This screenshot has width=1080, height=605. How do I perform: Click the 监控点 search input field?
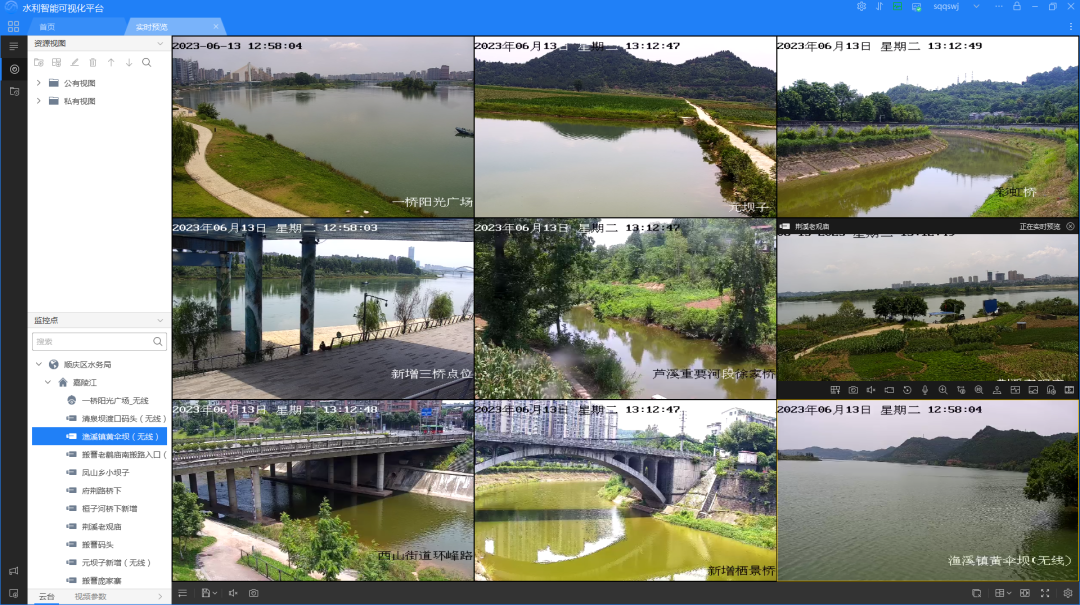click(x=92, y=342)
